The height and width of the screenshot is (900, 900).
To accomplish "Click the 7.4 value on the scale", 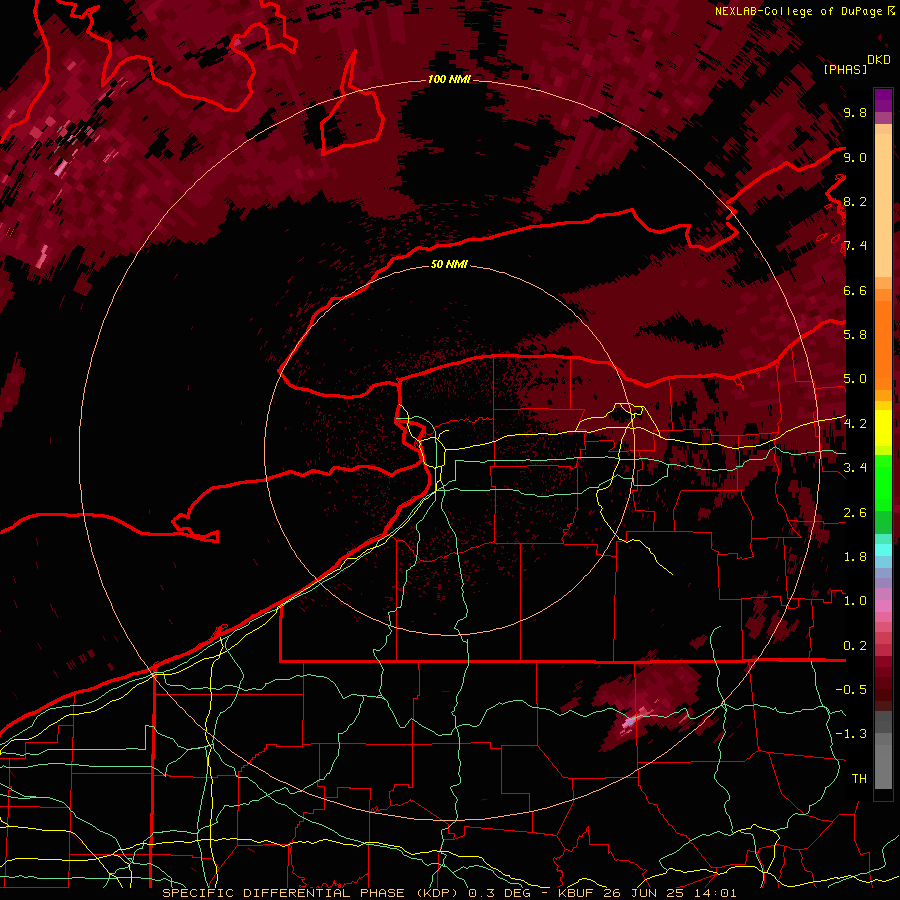I will (855, 246).
